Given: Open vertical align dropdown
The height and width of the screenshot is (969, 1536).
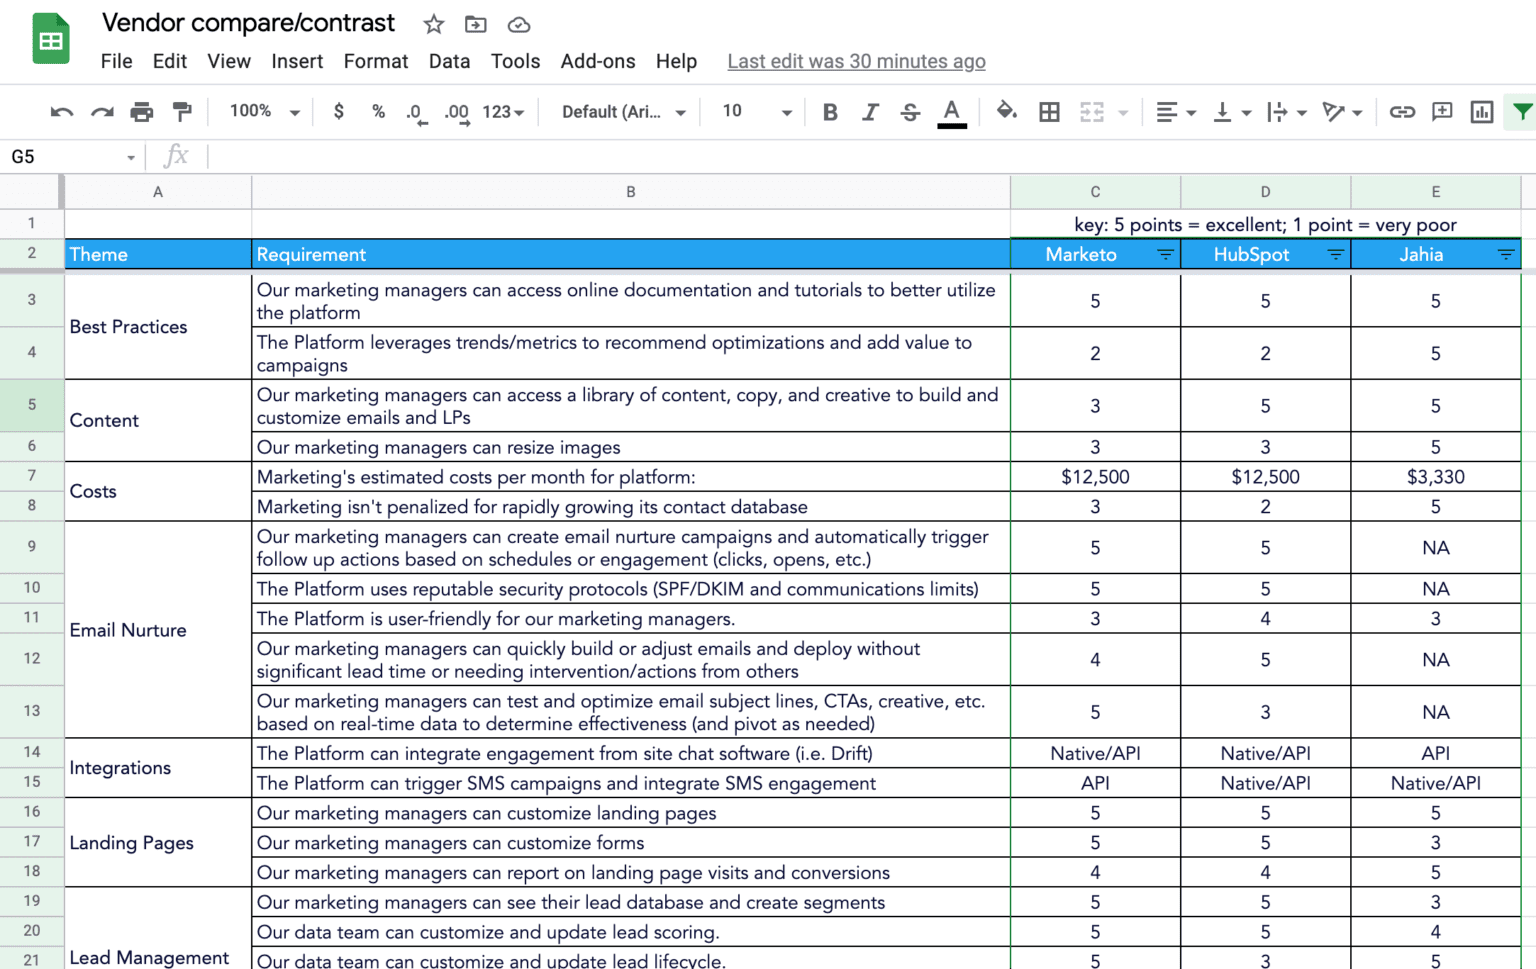Looking at the screenshot, I should pos(1232,112).
